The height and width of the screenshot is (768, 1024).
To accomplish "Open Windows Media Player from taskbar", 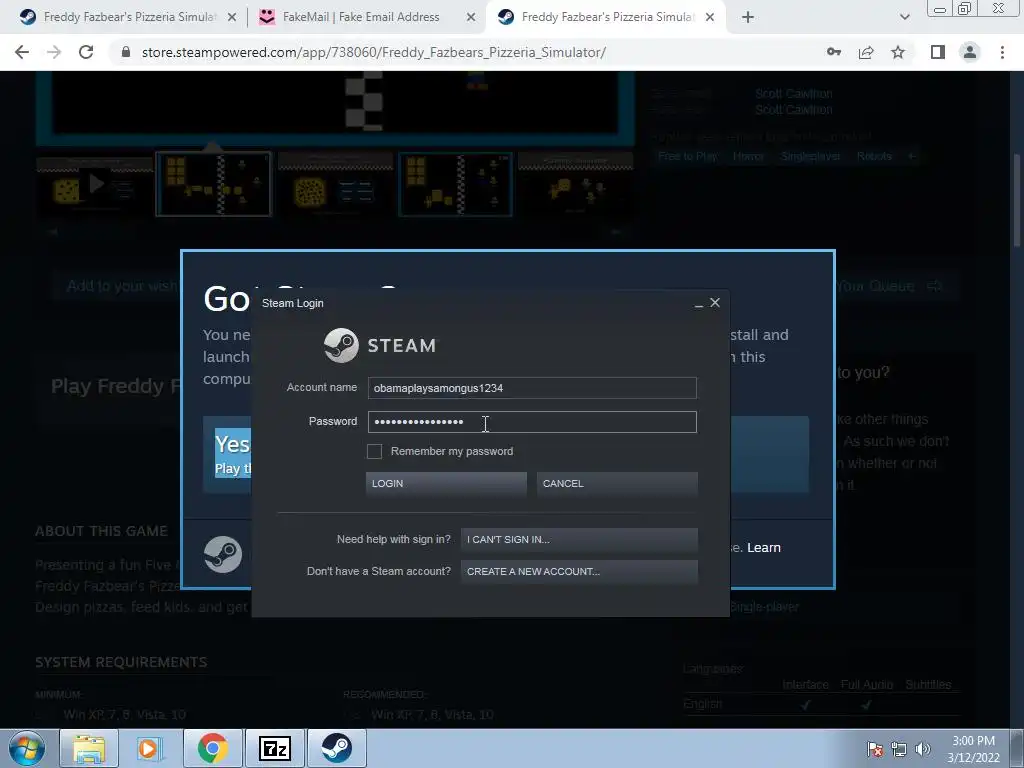I will click(149, 748).
